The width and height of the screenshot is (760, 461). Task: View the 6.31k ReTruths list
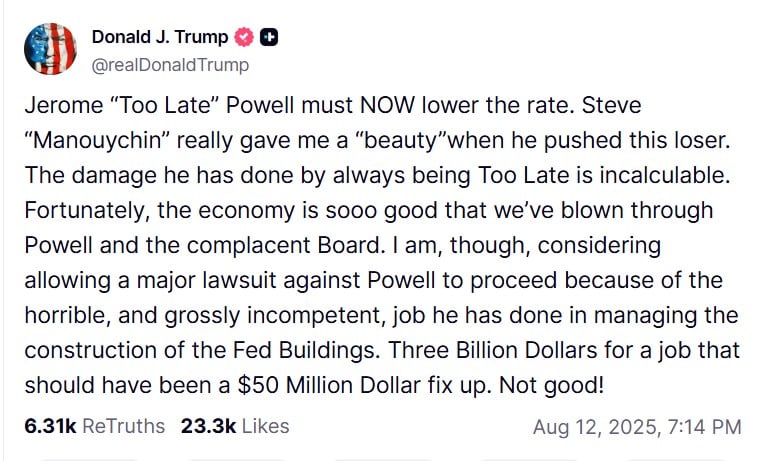tap(94, 426)
